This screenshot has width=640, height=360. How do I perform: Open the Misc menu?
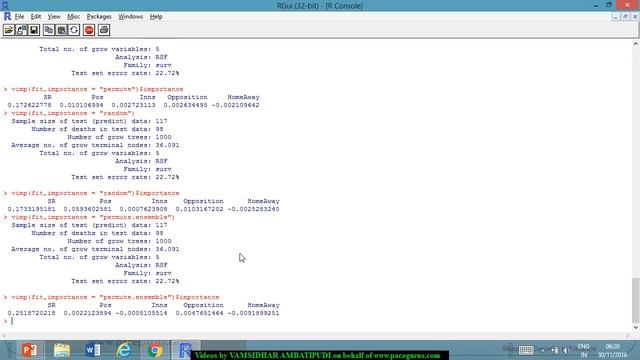73,17
